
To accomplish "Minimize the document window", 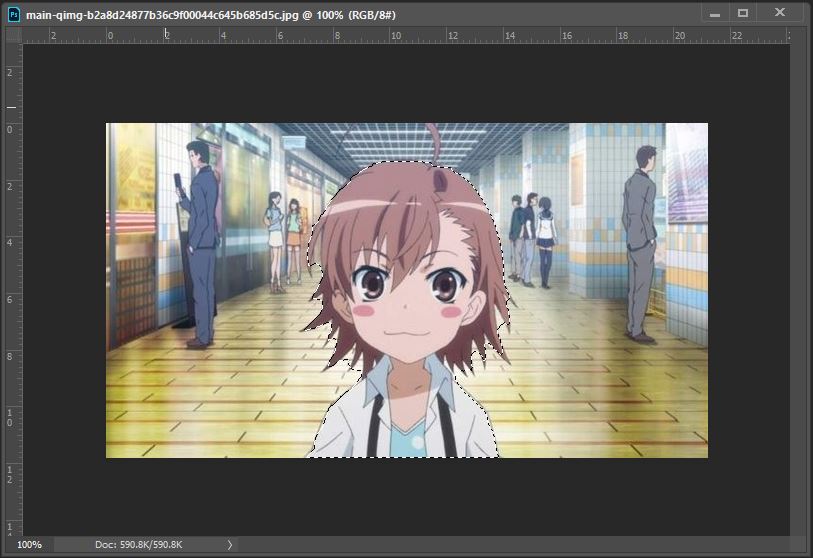I will (x=715, y=14).
